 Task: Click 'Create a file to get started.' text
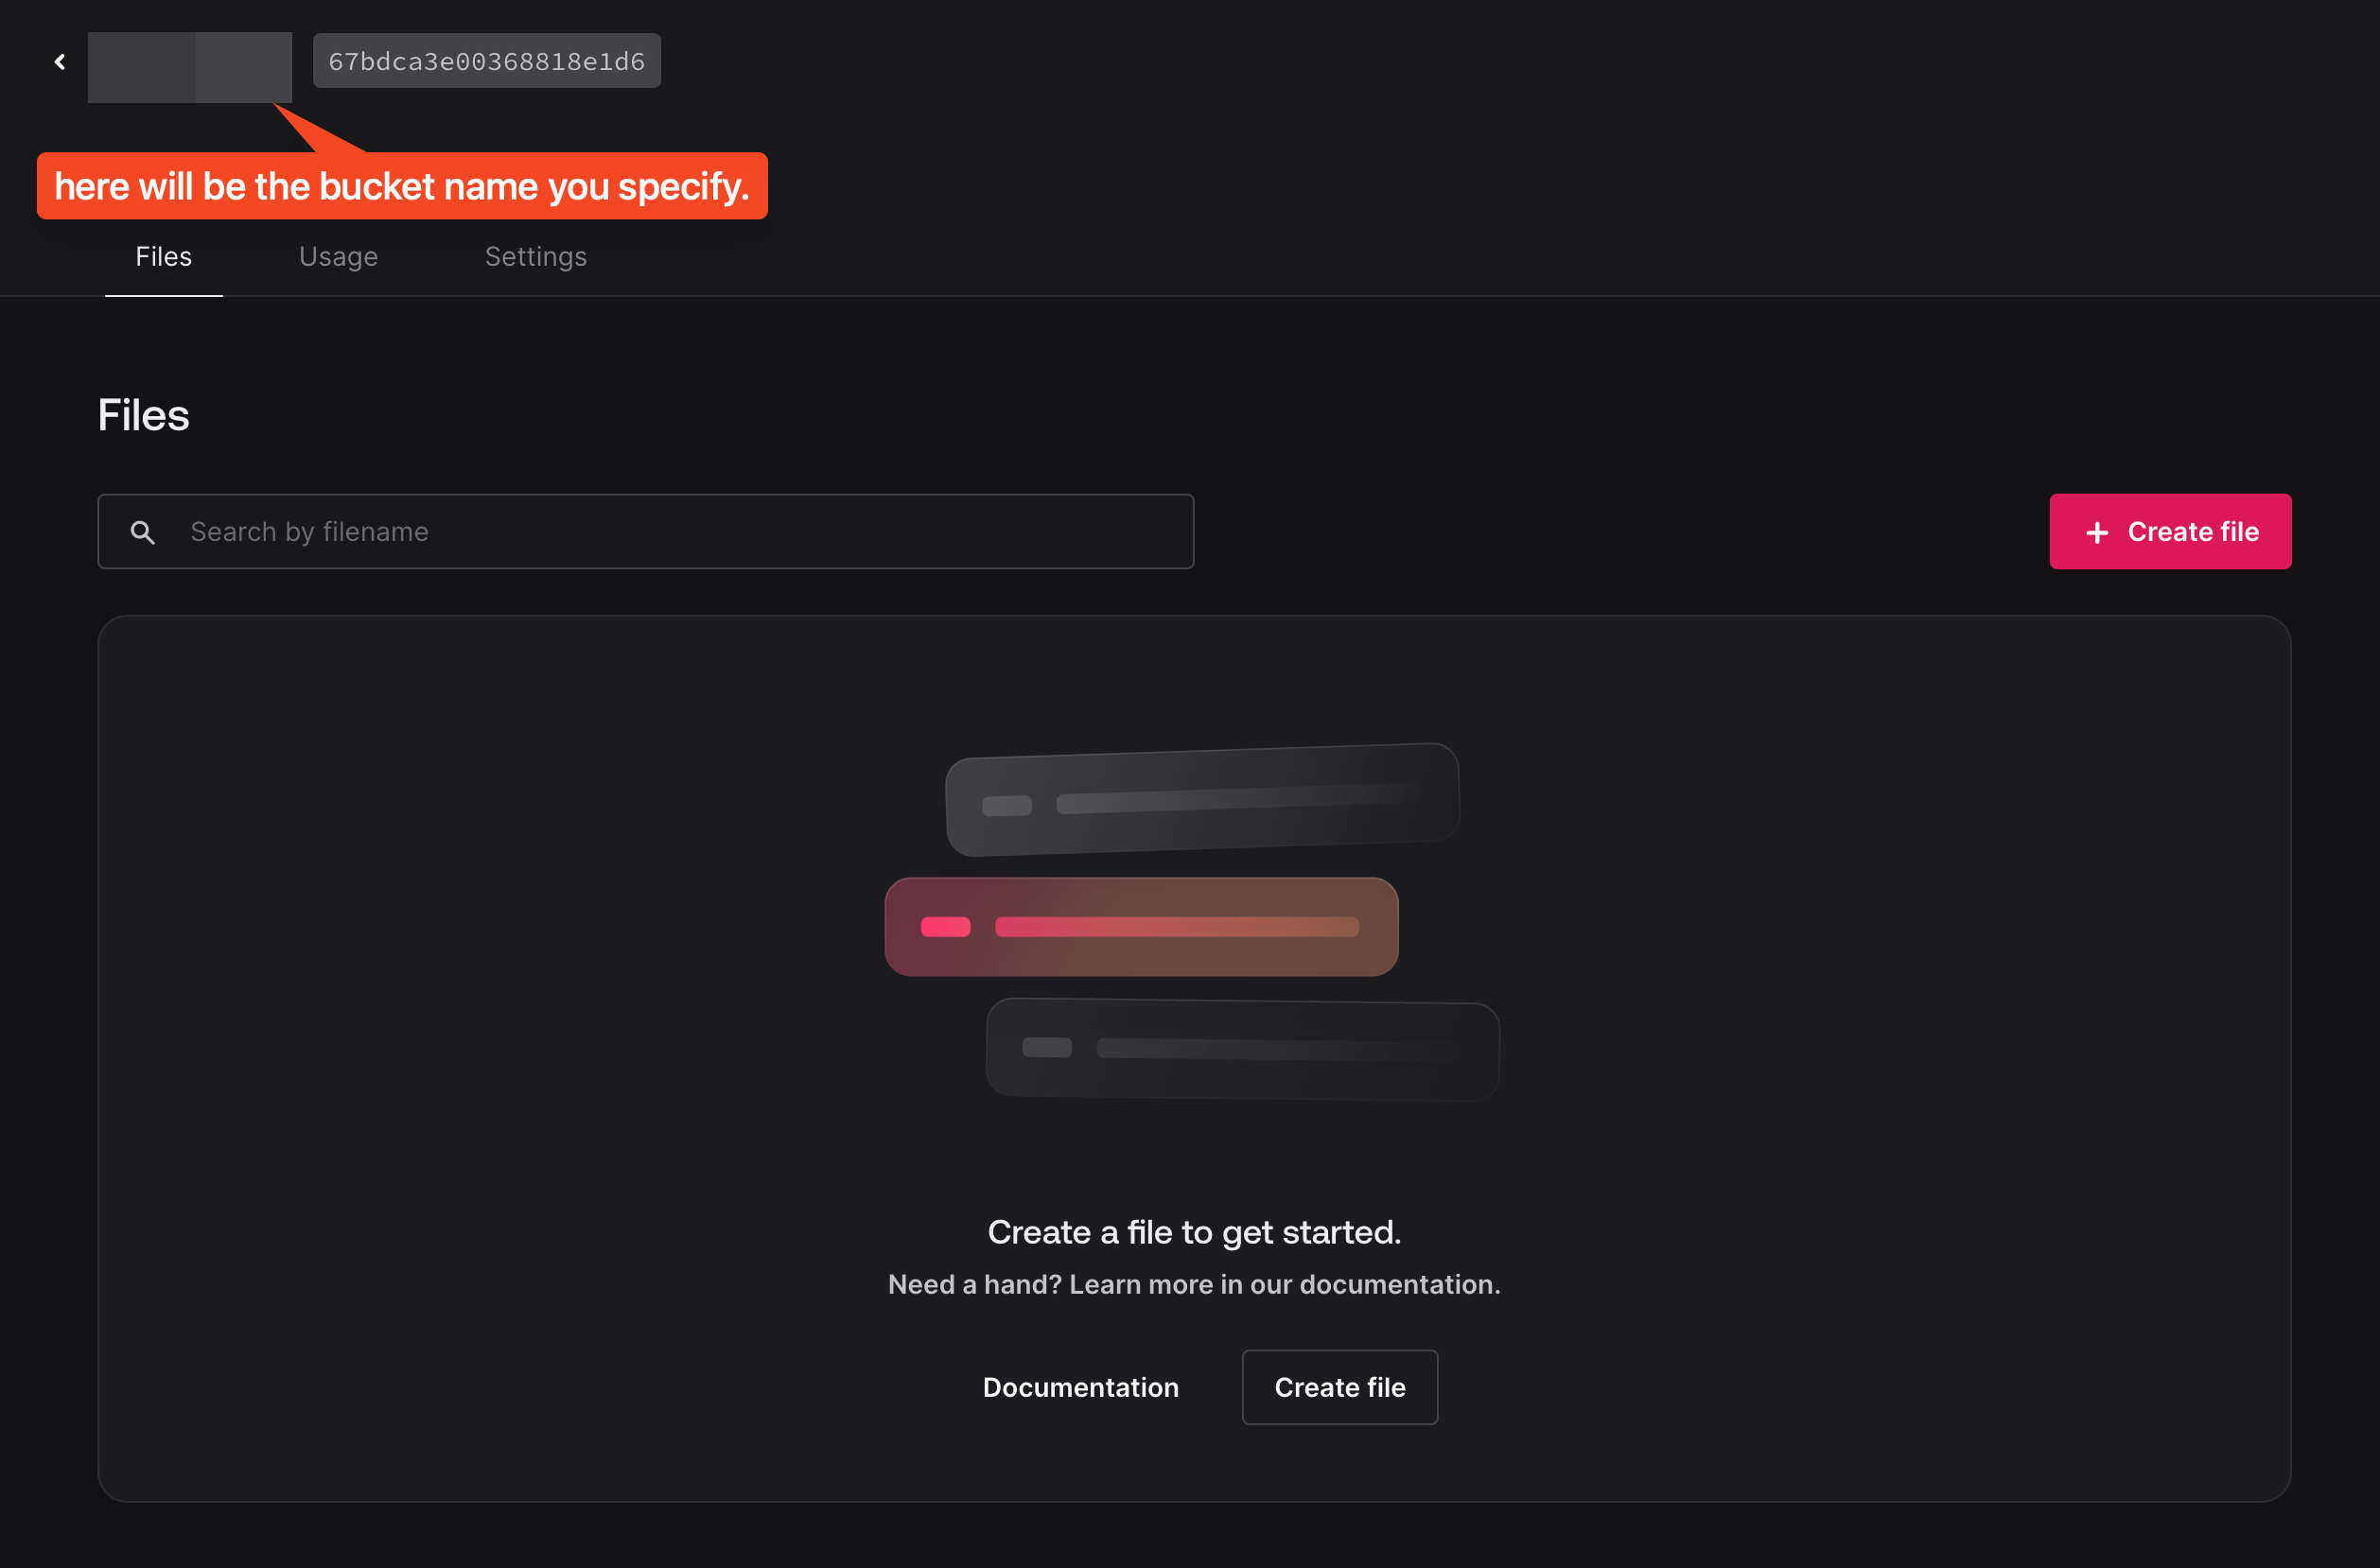pos(1194,1232)
